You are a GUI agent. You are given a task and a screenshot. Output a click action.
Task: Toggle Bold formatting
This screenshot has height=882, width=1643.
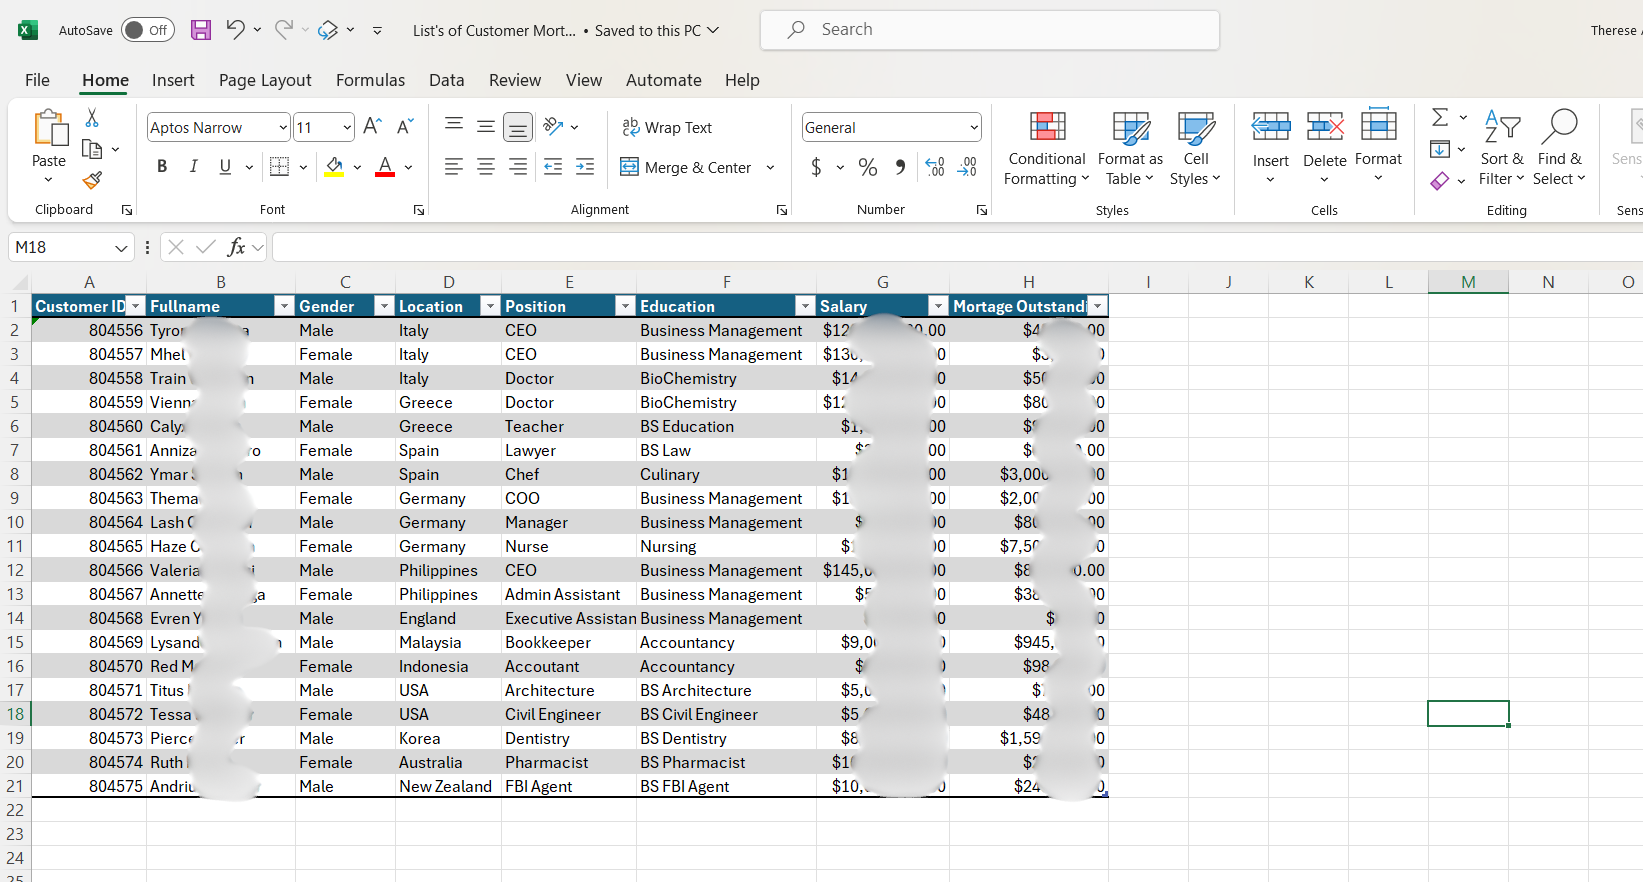[x=162, y=166]
